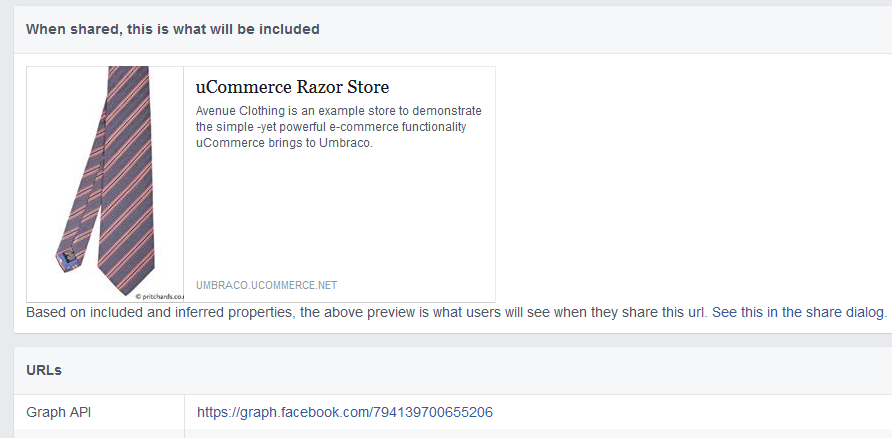The height and width of the screenshot is (438, 892).
Task: Click the Avenue Clothing description text
Action: (338, 127)
